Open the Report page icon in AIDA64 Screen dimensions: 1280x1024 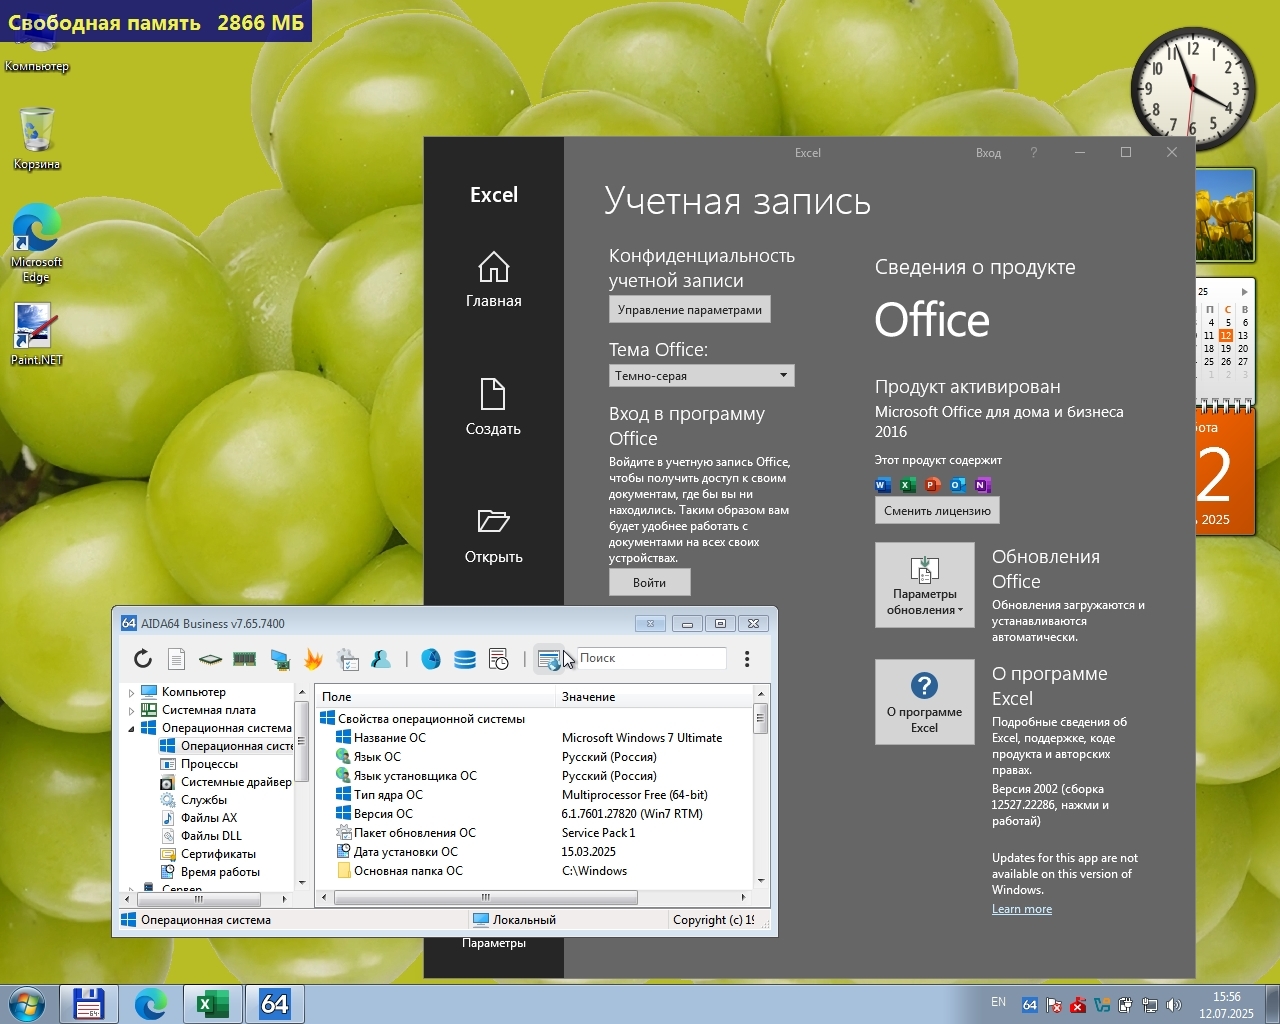(x=176, y=658)
